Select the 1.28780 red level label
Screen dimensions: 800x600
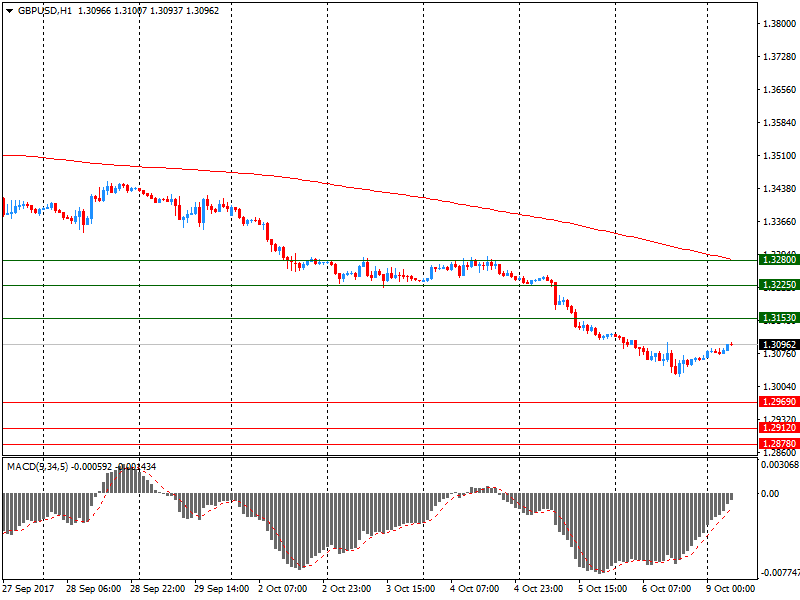[779, 443]
